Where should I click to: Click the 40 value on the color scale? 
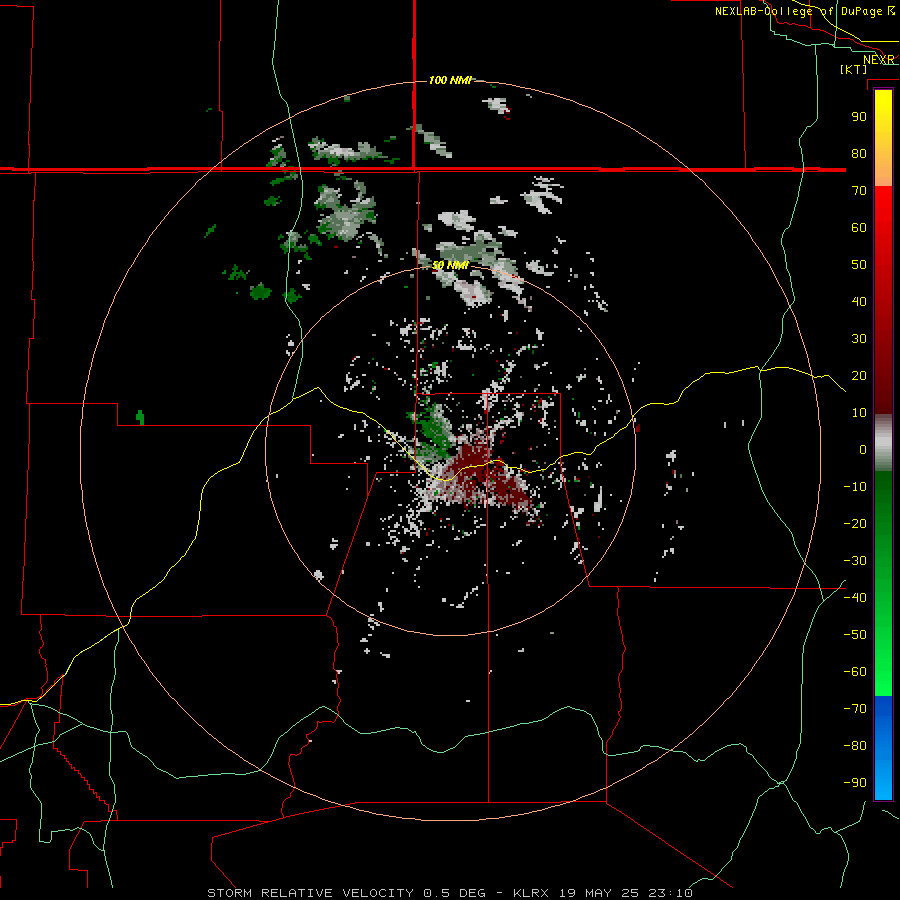click(859, 301)
